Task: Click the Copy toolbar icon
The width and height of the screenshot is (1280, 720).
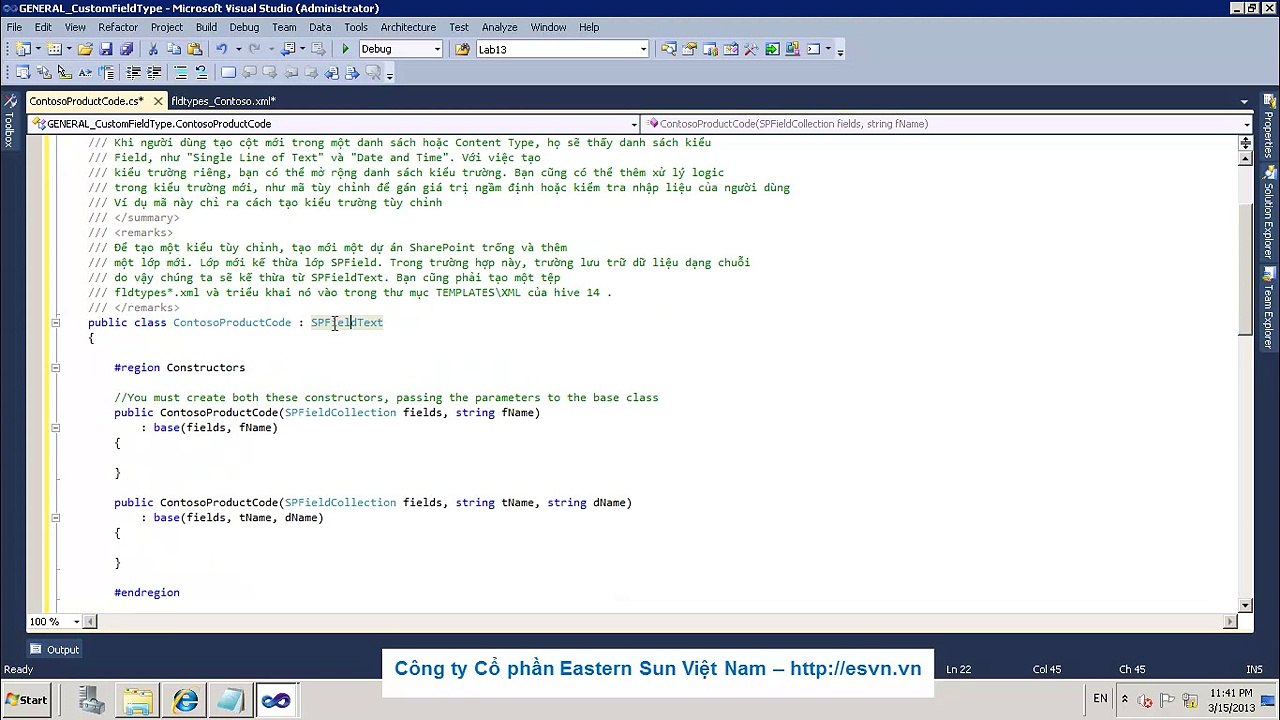Action: [x=173, y=49]
